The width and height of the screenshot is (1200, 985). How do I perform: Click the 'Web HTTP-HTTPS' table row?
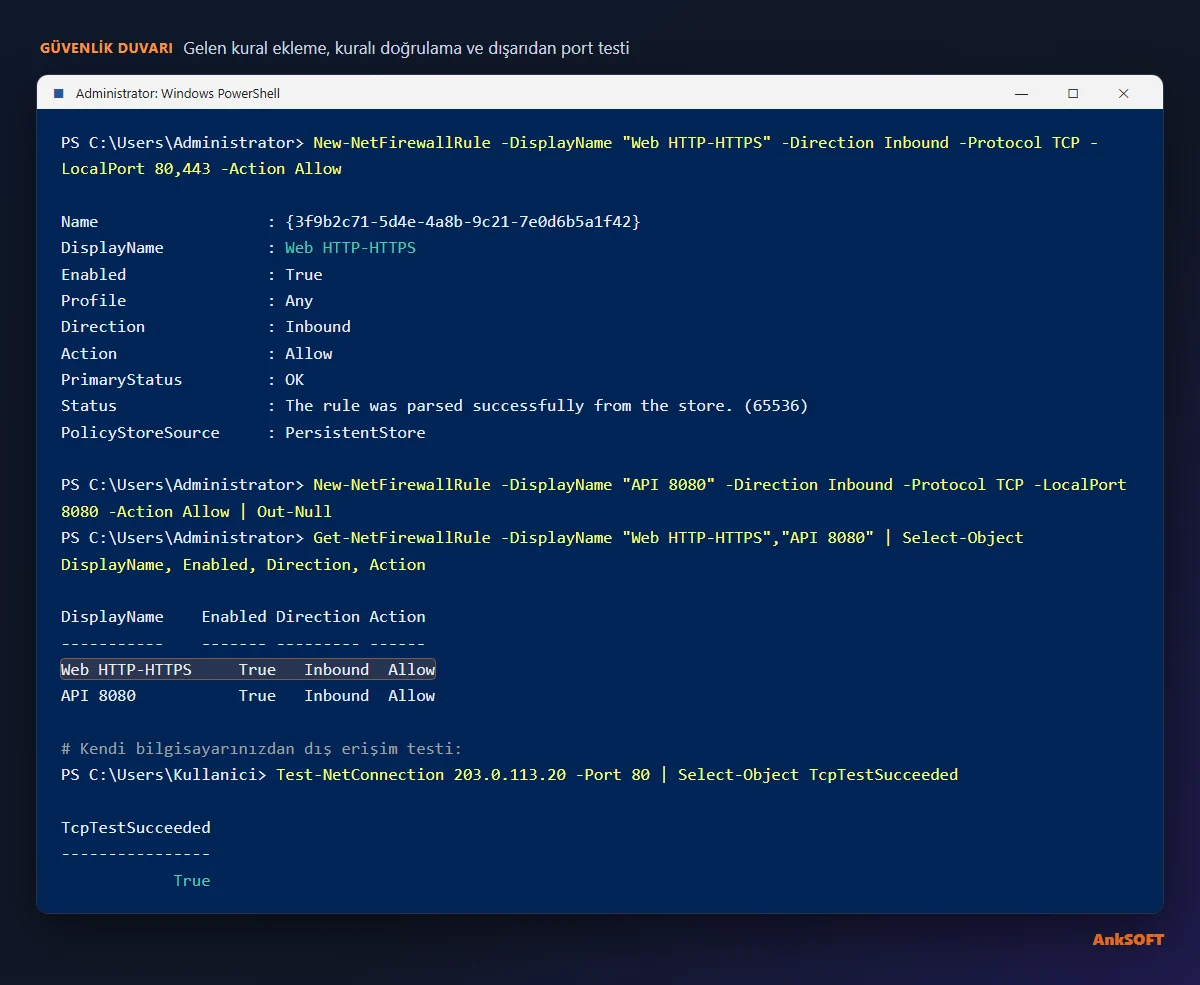[248, 670]
